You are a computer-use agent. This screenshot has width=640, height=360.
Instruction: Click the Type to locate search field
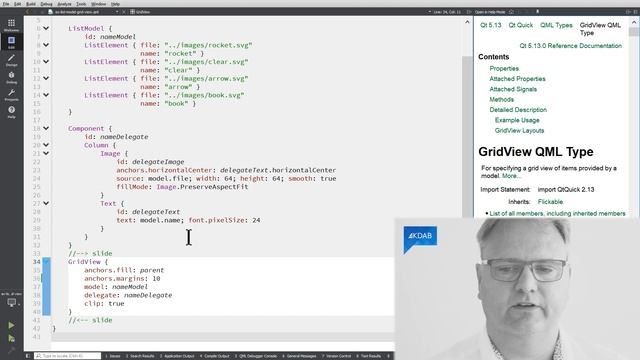67,356
